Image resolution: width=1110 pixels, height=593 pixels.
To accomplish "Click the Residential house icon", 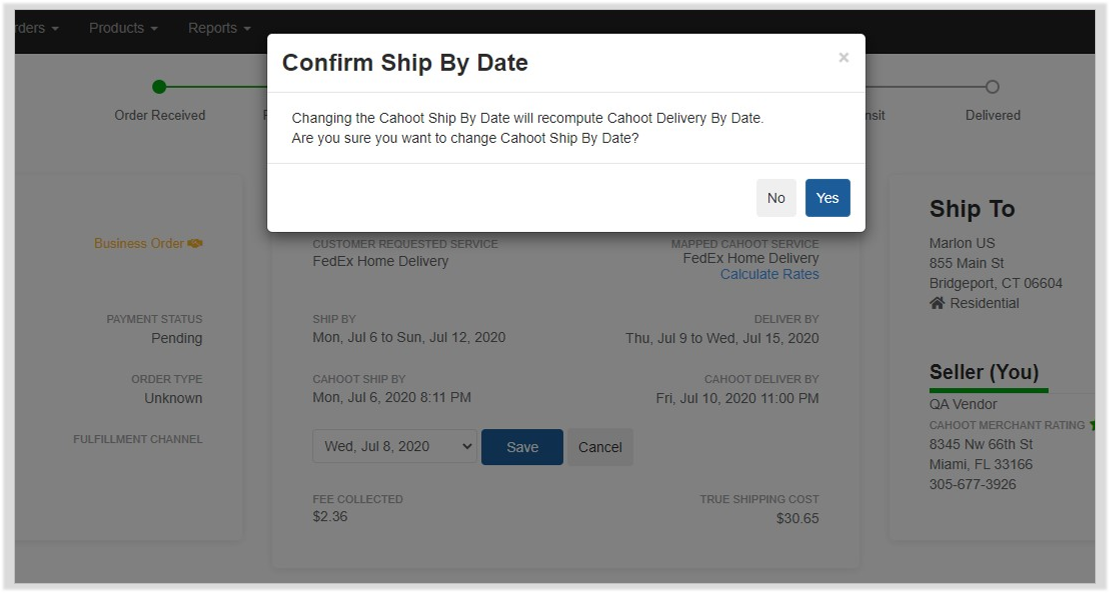I will (937, 303).
